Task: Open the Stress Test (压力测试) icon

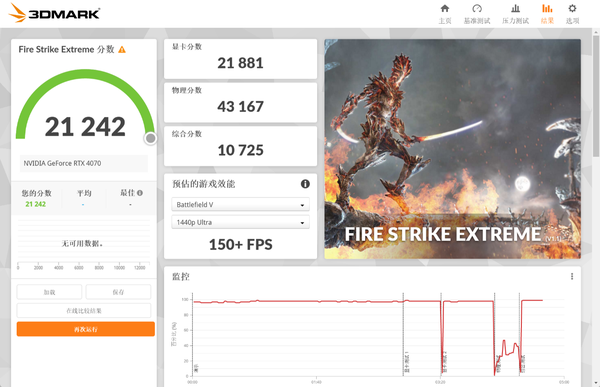Action: tap(515, 9)
